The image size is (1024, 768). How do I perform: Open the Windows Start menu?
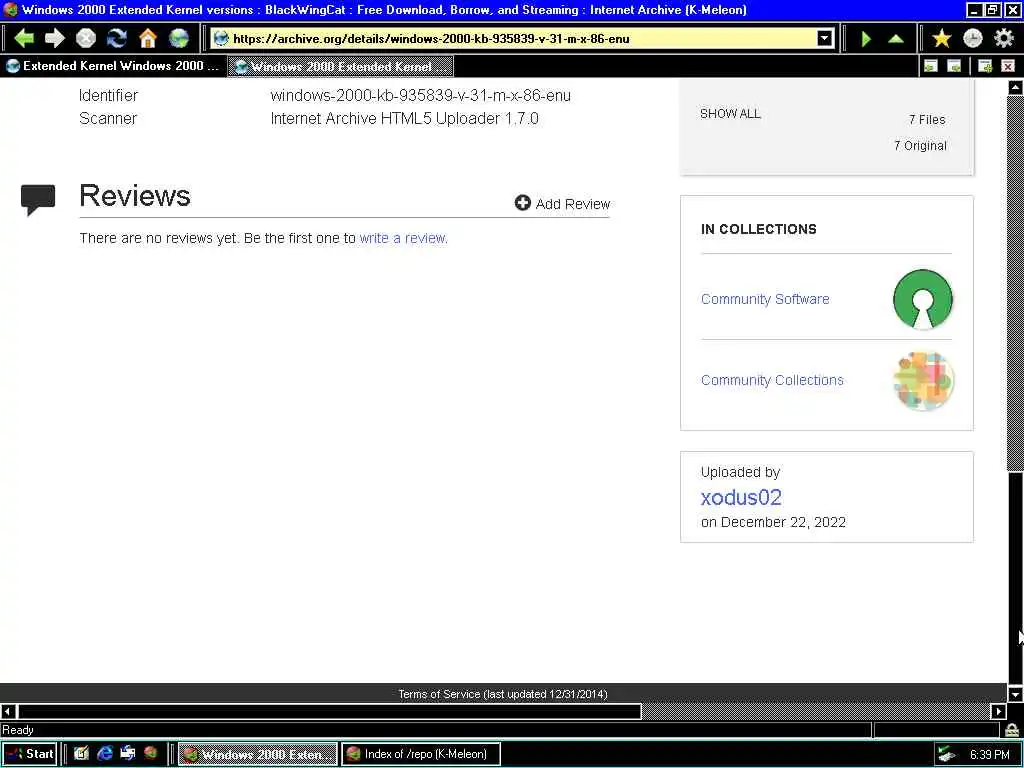(x=30, y=754)
